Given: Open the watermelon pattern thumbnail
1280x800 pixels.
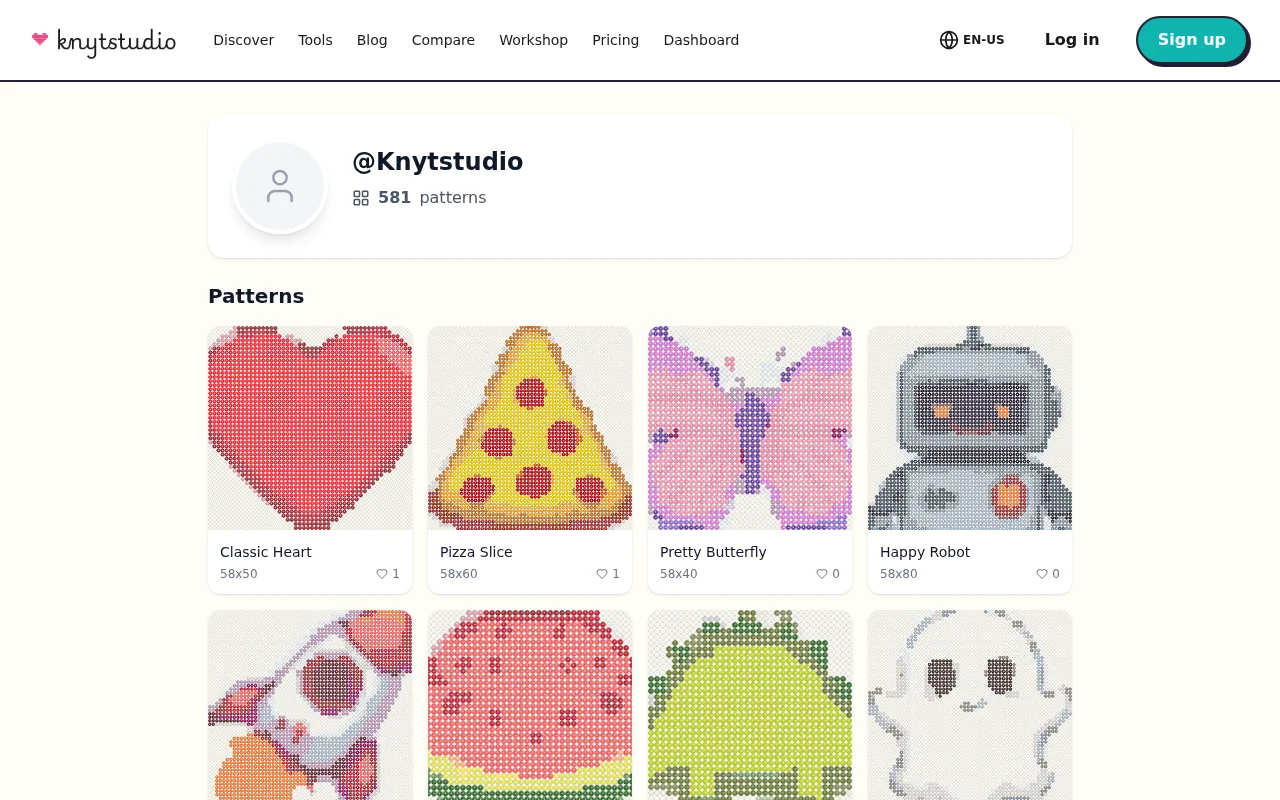Looking at the screenshot, I should coord(530,705).
